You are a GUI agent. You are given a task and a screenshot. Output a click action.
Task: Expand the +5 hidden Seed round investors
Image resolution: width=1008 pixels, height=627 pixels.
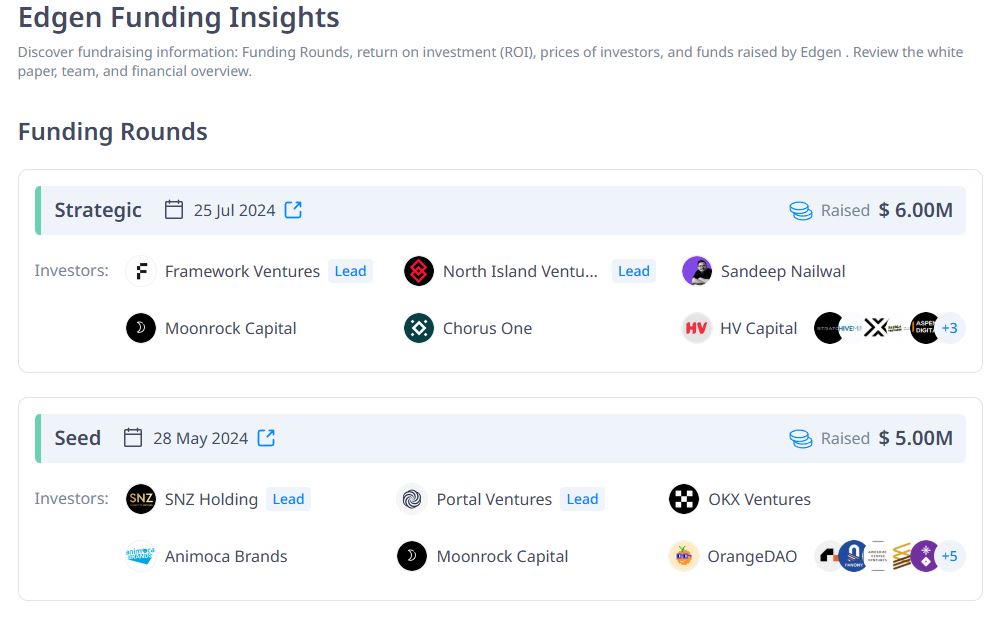(953, 556)
